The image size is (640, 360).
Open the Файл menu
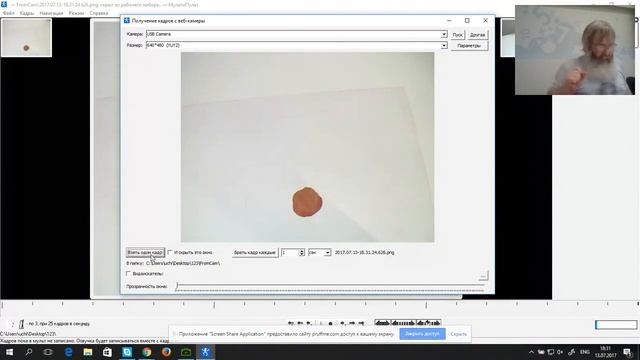(x=9, y=13)
